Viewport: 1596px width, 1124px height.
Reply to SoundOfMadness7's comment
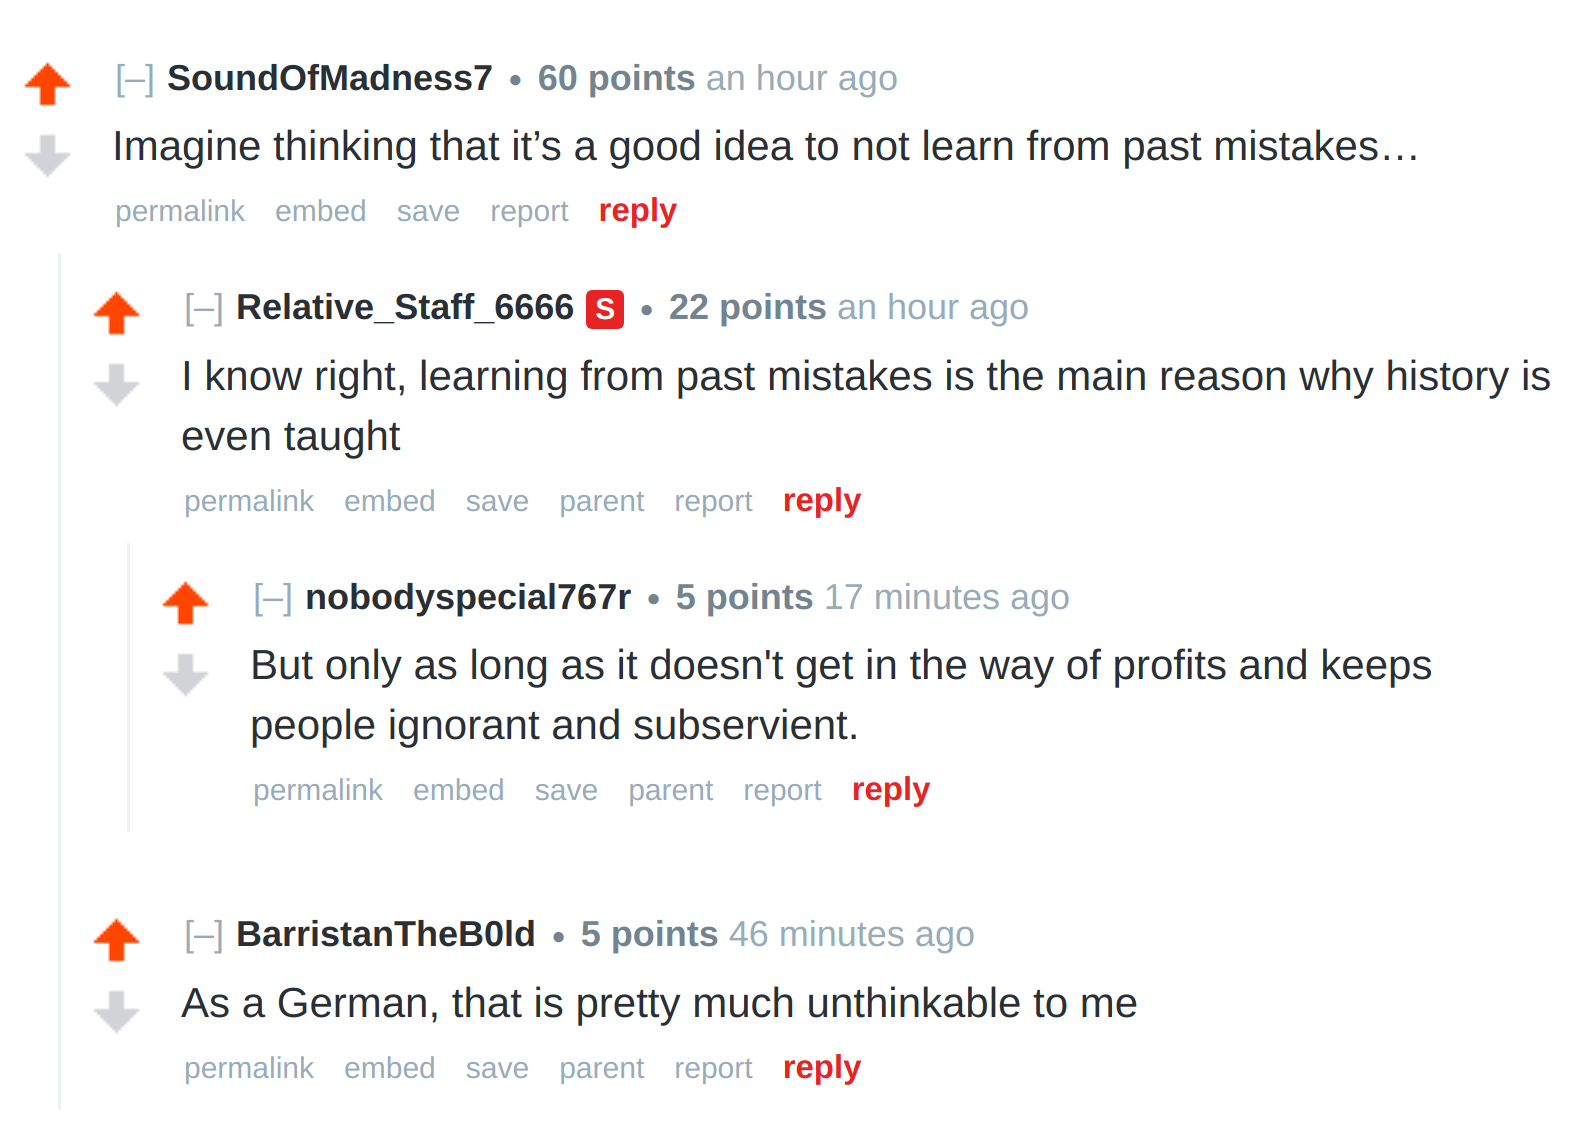(638, 212)
